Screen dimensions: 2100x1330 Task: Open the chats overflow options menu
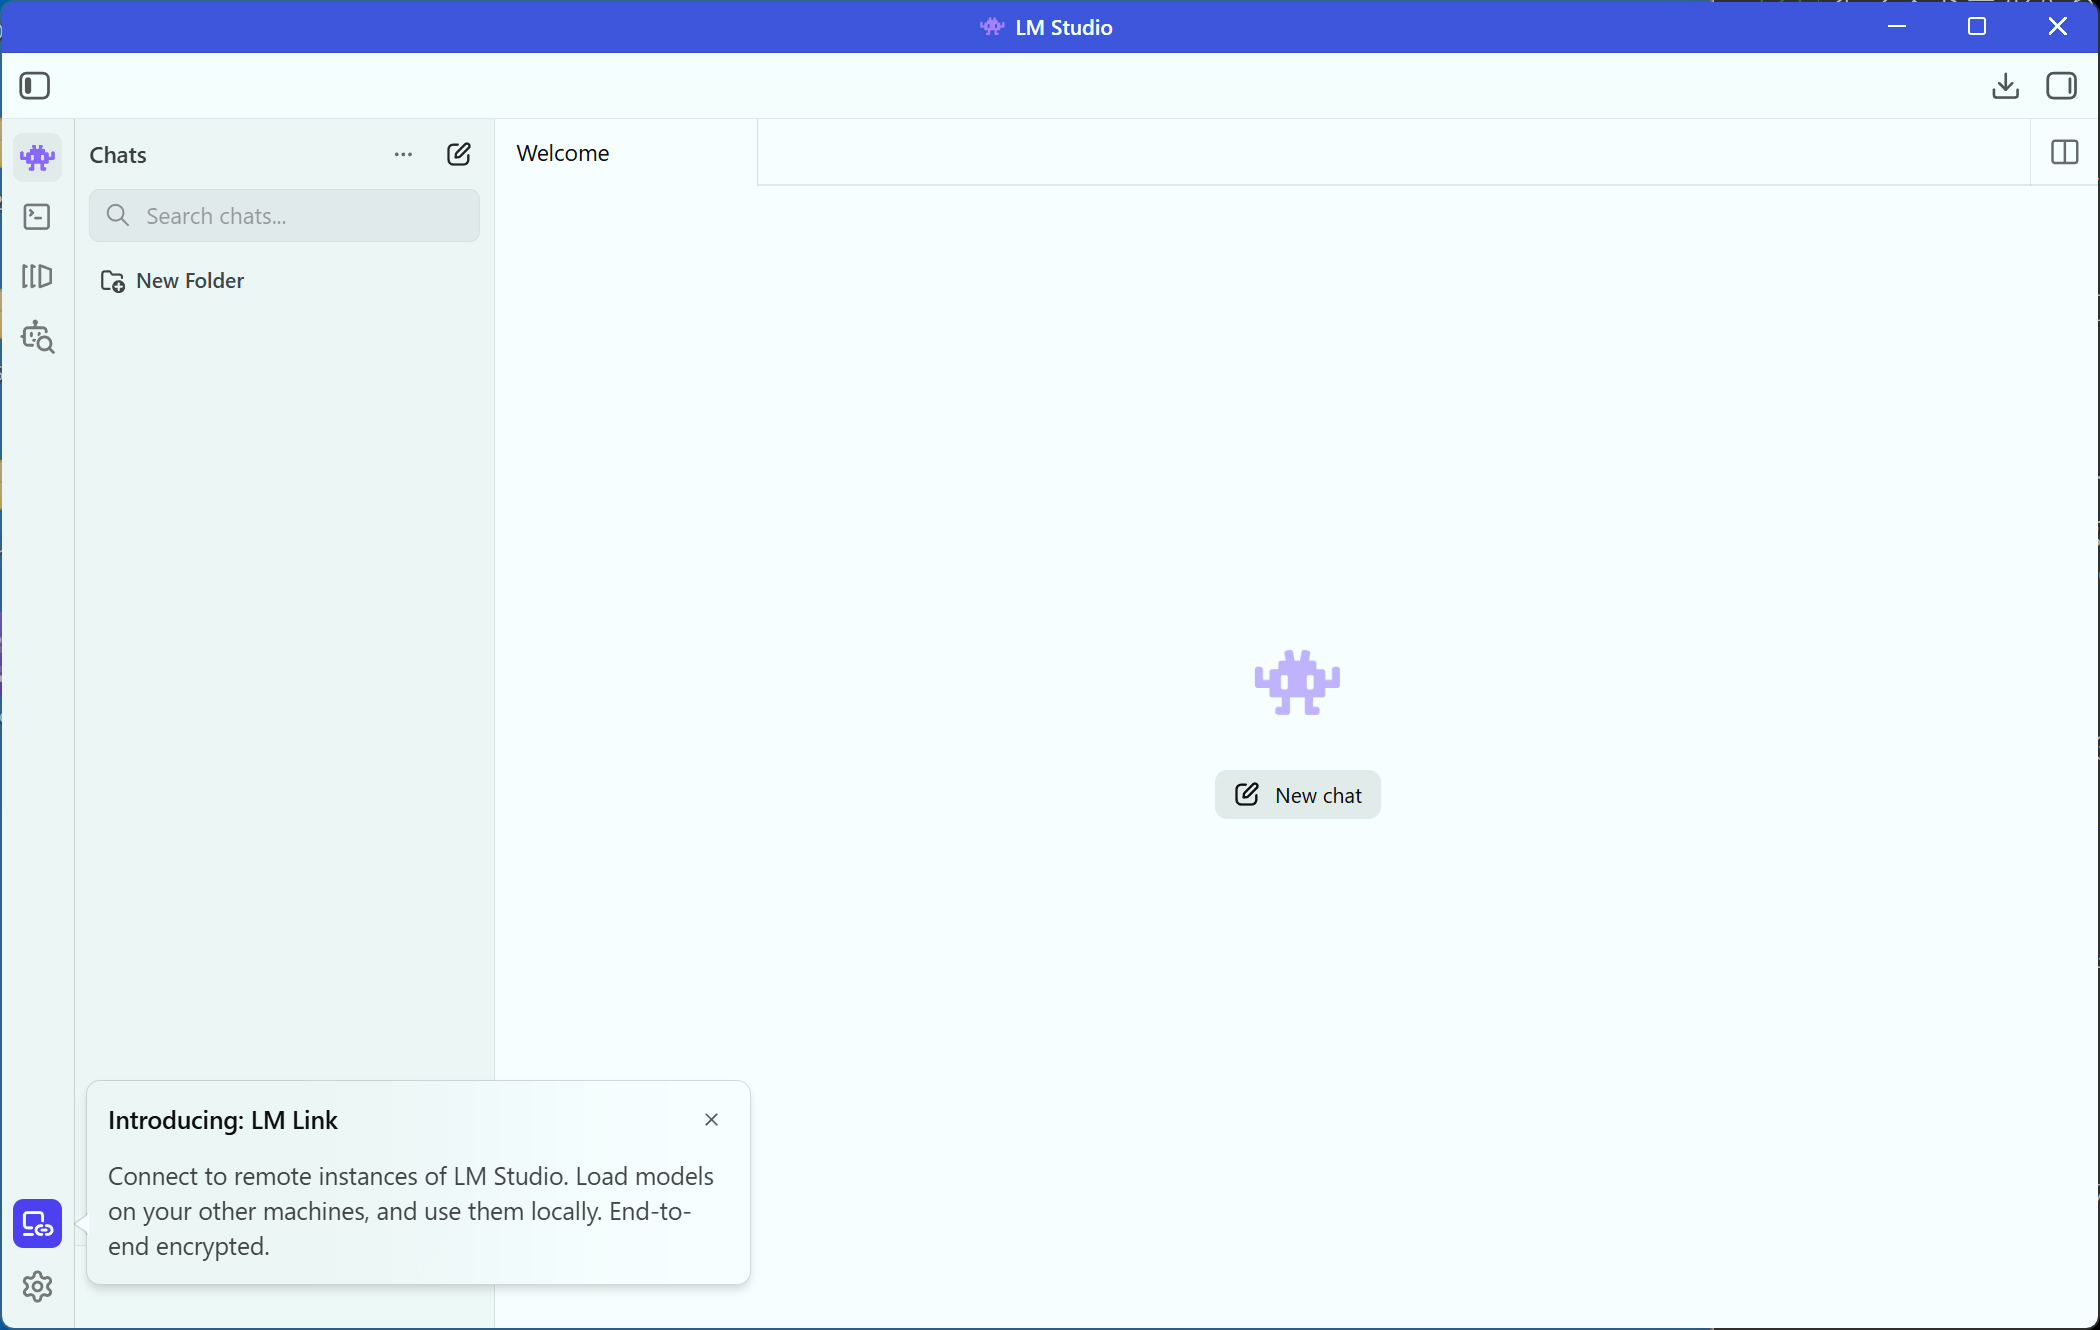click(x=403, y=155)
